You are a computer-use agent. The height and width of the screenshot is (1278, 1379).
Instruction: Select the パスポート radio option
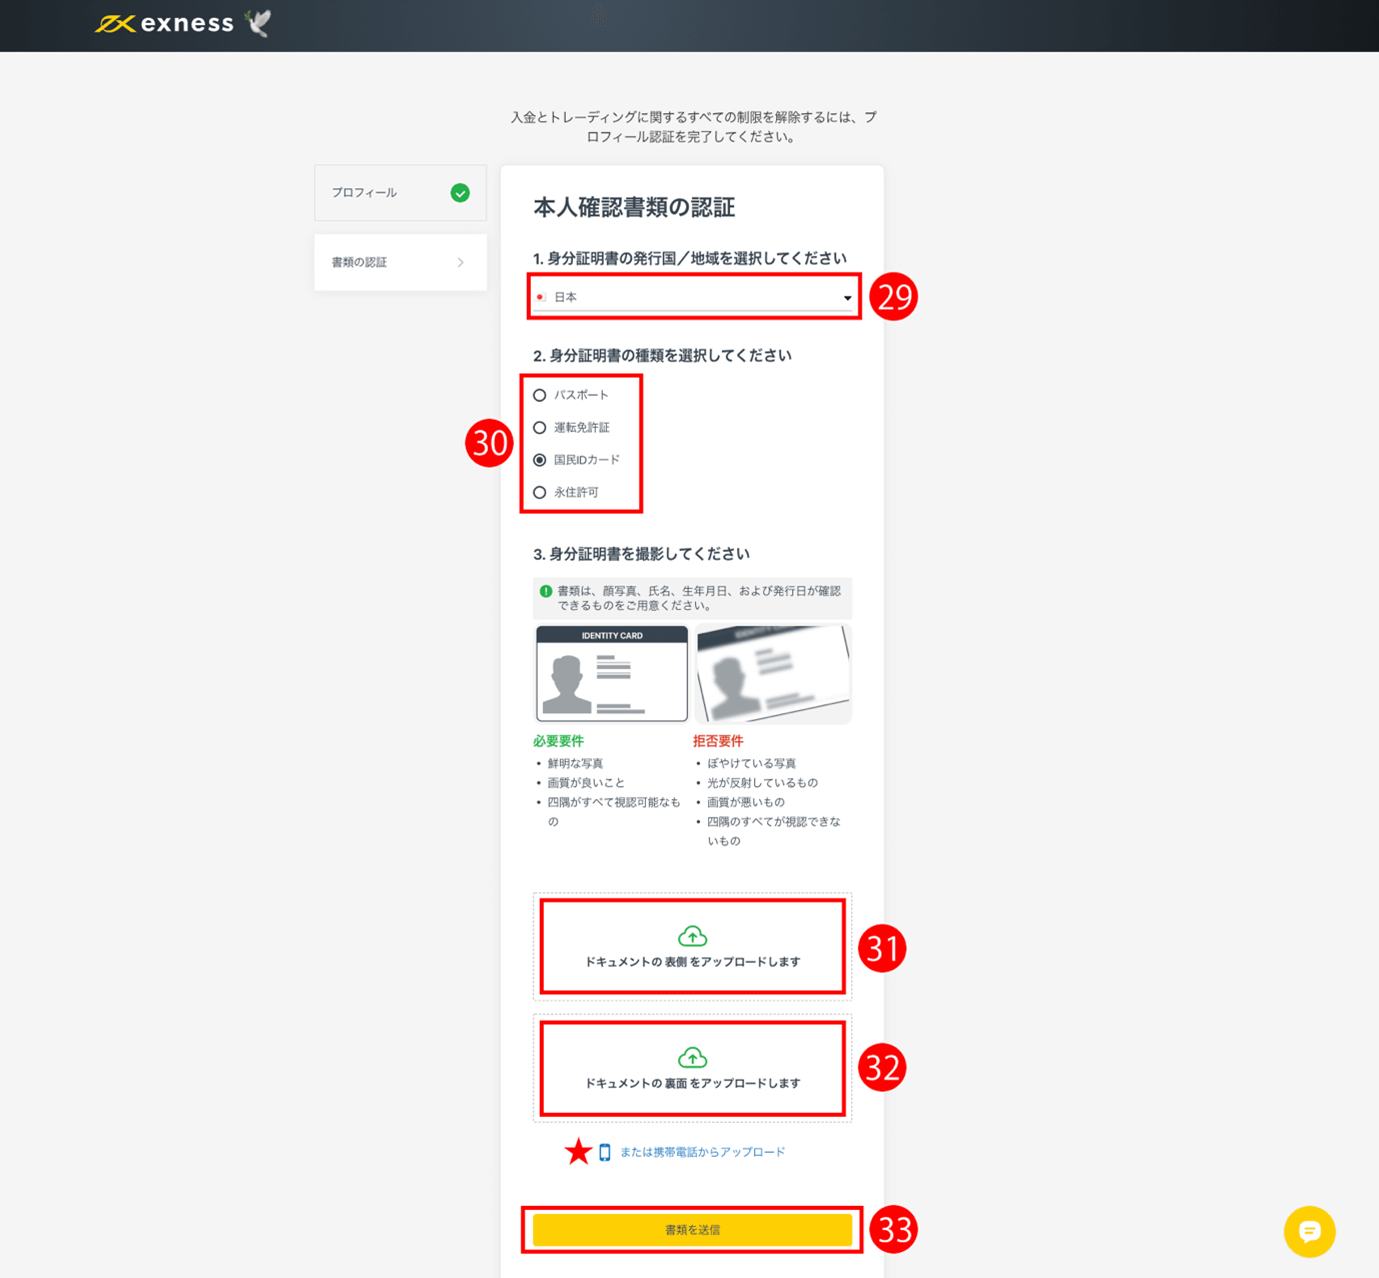(540, 395)
